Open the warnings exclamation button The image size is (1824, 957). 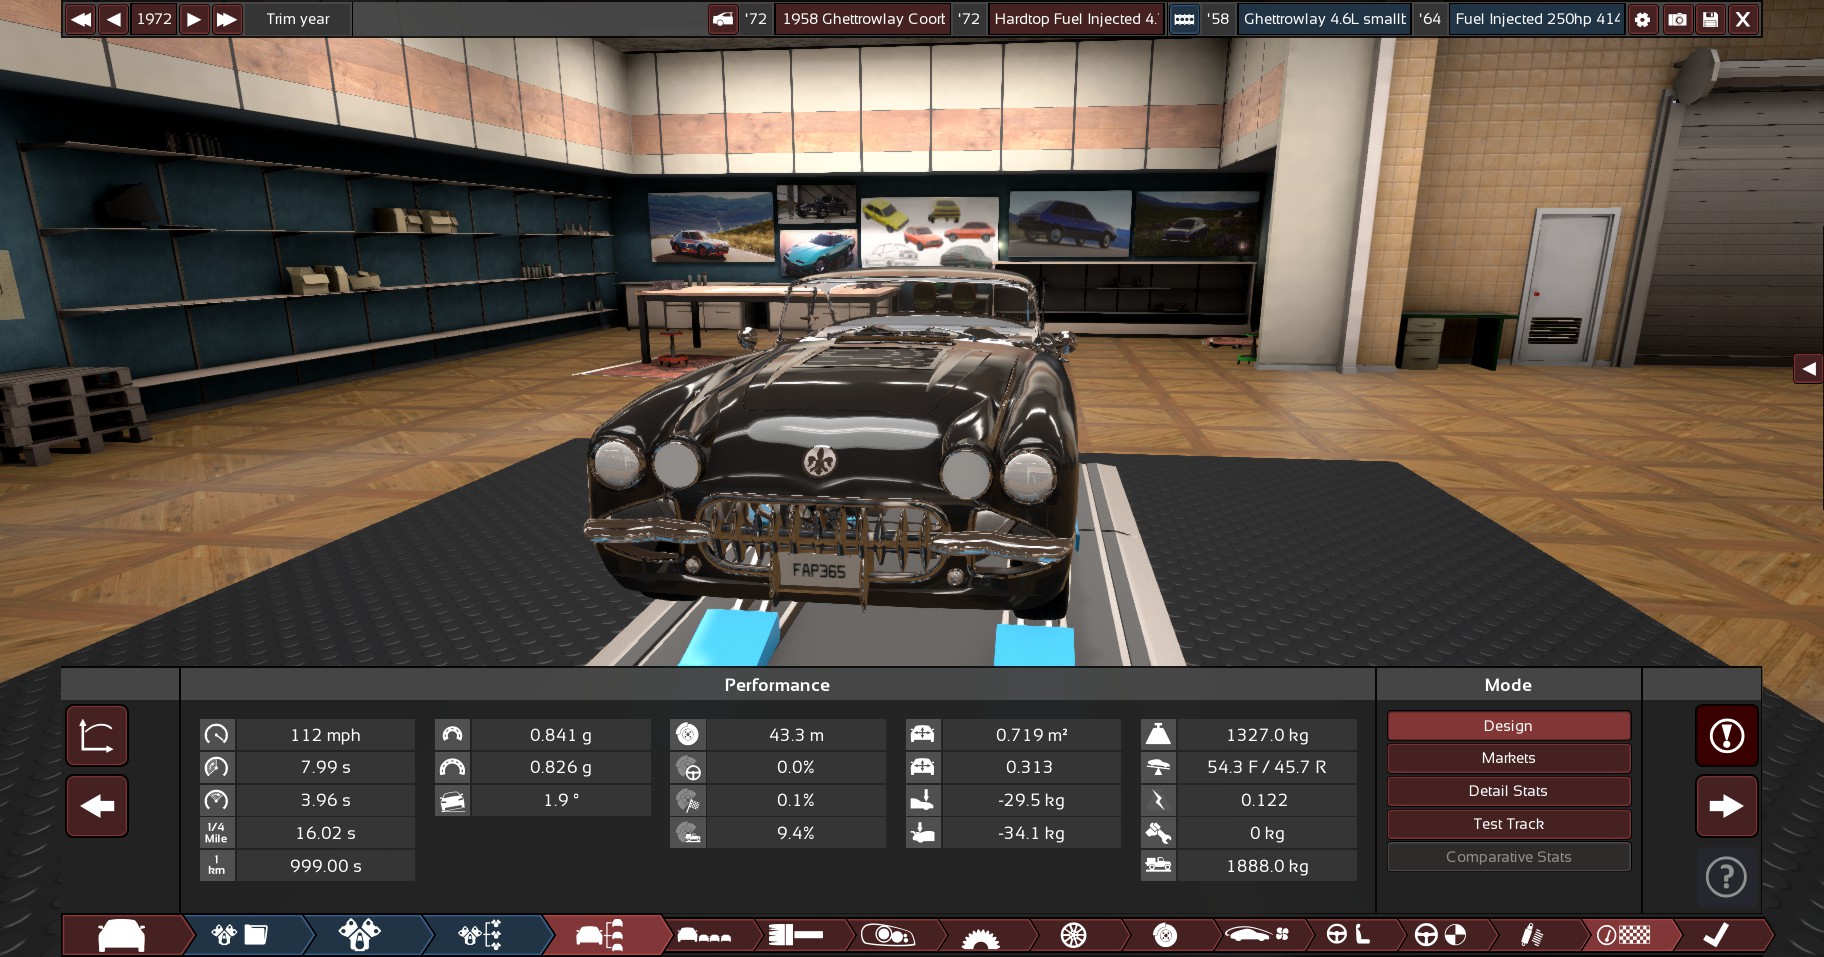(x=1726, y=736)
